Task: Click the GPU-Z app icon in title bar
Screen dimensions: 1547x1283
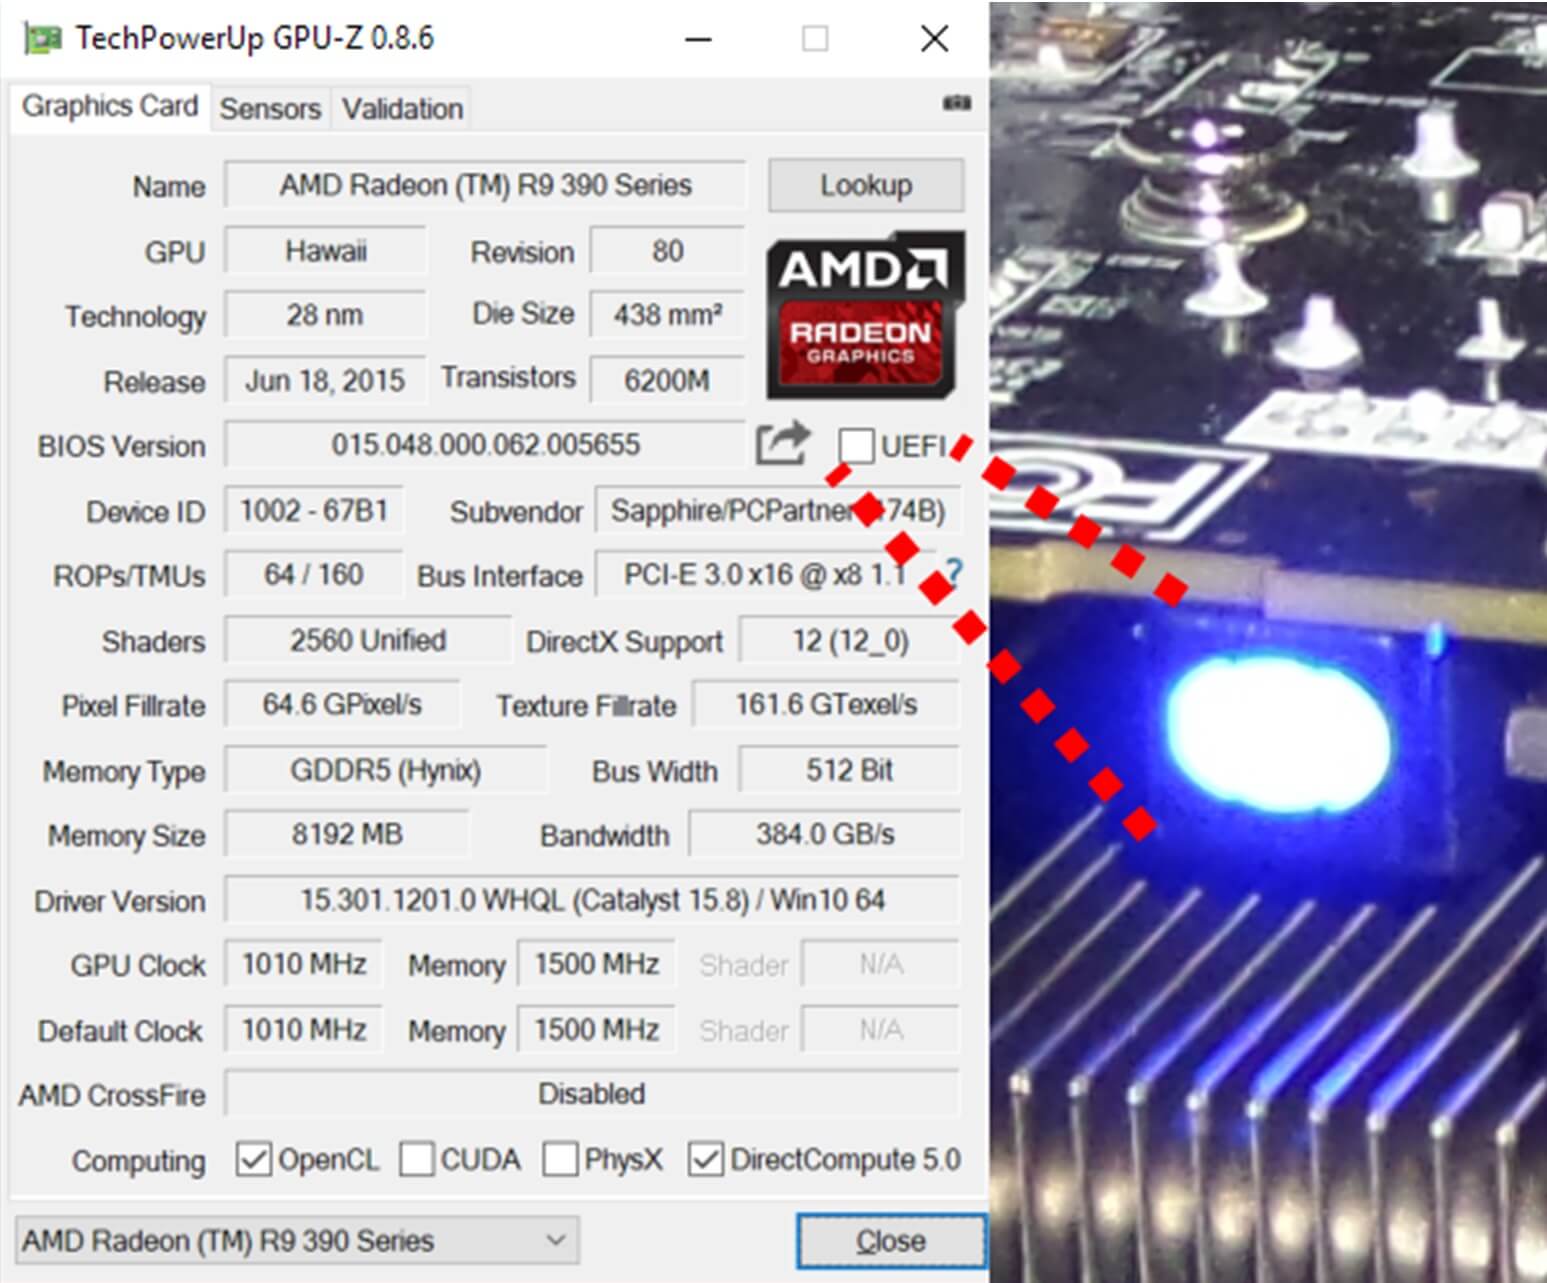Action: (42, 39)
